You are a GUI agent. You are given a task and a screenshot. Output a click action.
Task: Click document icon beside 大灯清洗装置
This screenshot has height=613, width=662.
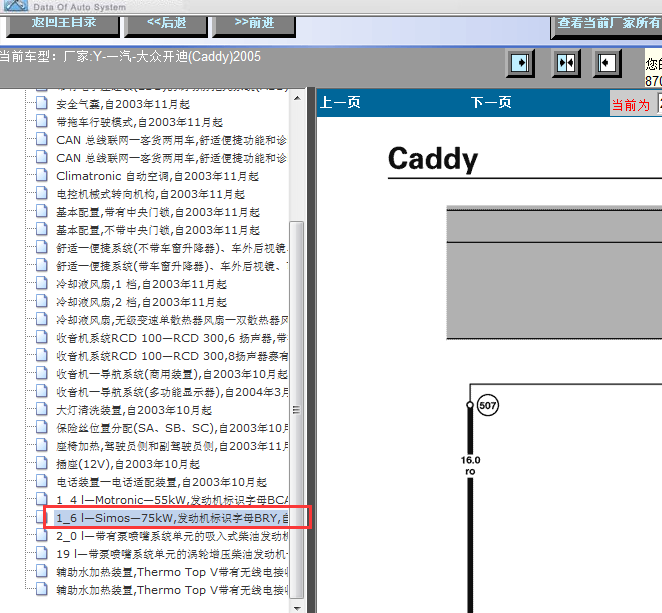tap(41, 410)
